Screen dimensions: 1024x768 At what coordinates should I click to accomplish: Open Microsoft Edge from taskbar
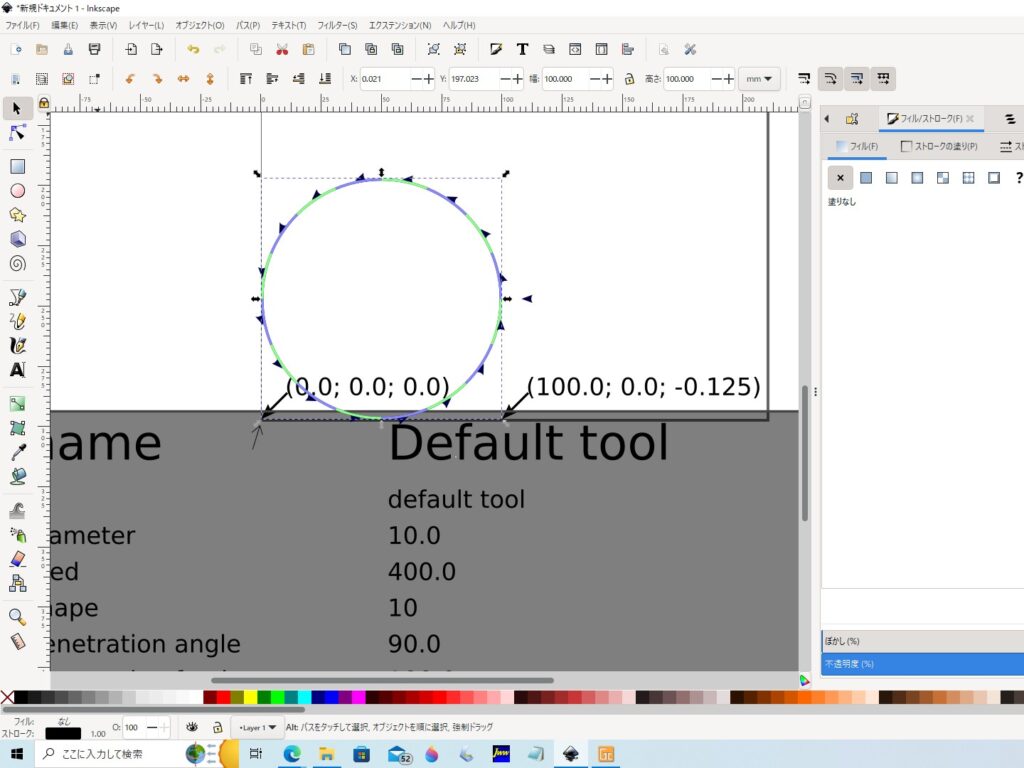[292, 754]
